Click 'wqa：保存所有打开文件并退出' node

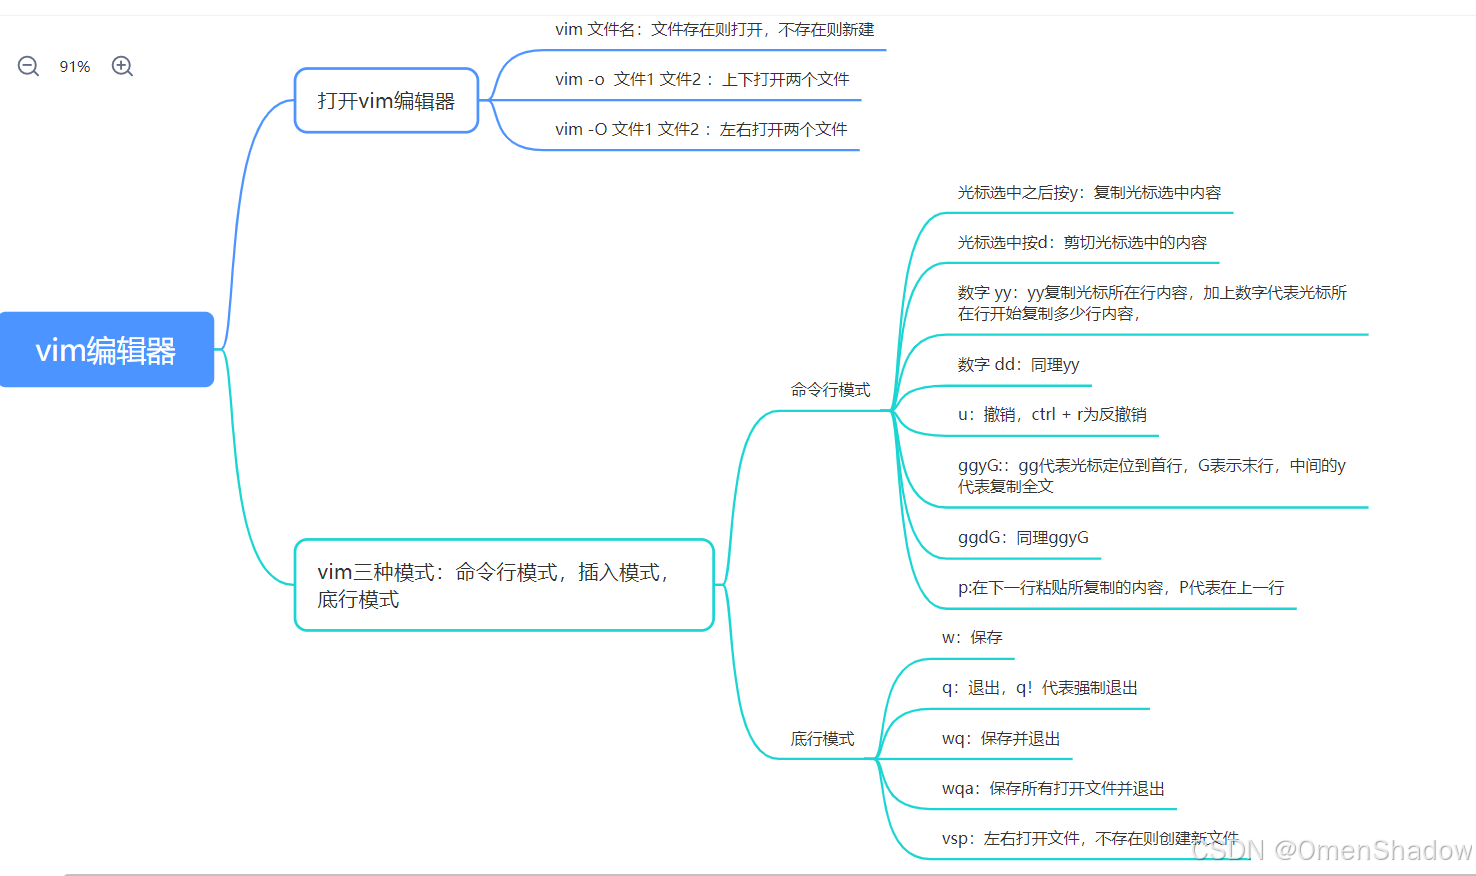click(1053, 788)
